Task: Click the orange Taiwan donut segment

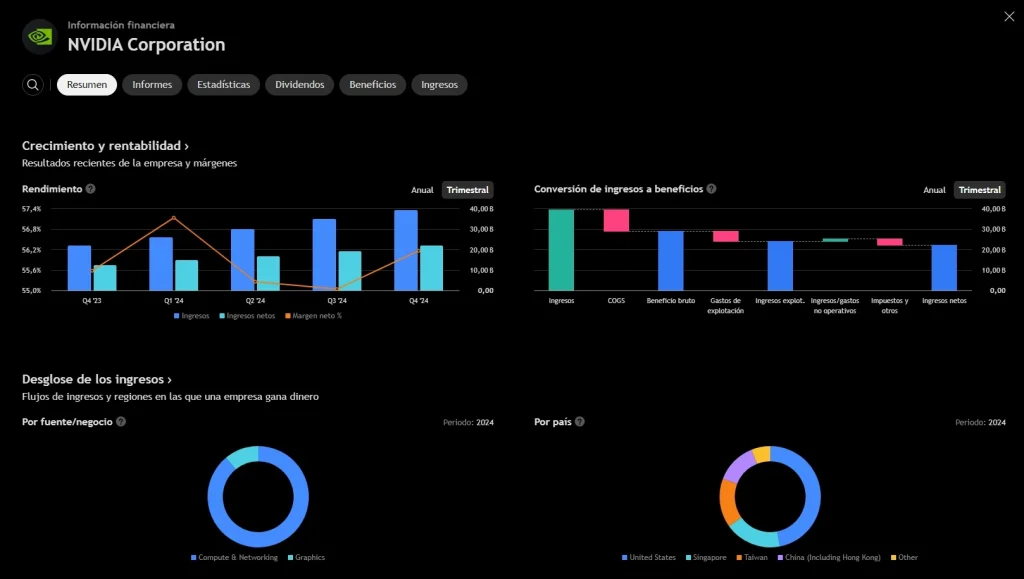Action: [x=728, y=501]
